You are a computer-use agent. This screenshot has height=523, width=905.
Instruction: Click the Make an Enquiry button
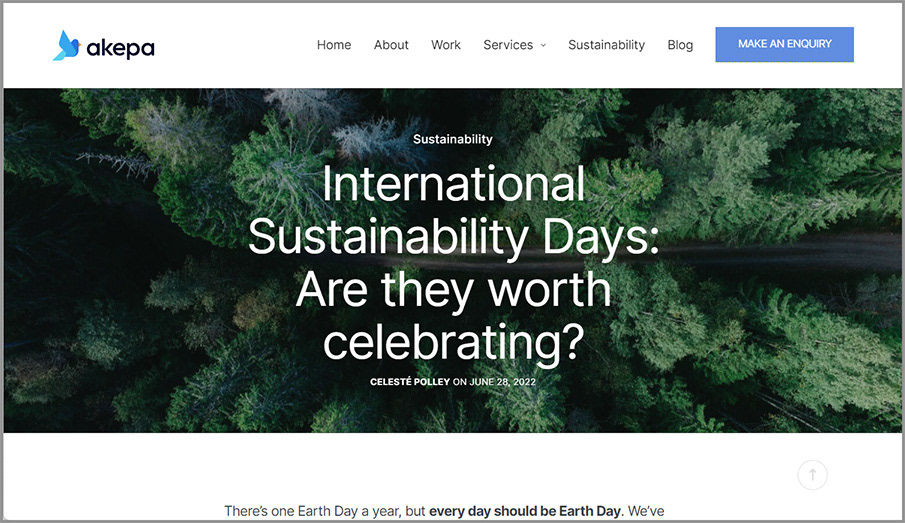(784, 44)
